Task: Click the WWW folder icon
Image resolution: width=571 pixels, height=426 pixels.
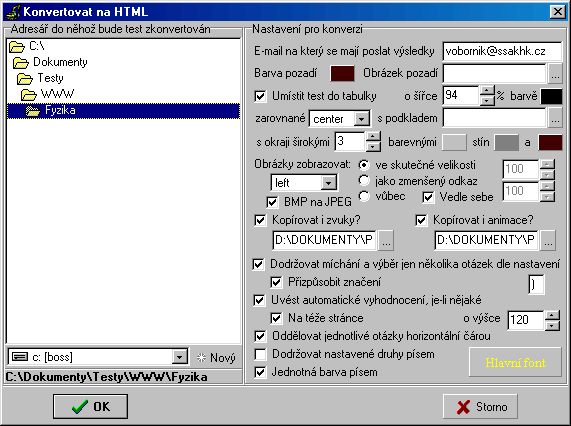Action: coord(29,95)
